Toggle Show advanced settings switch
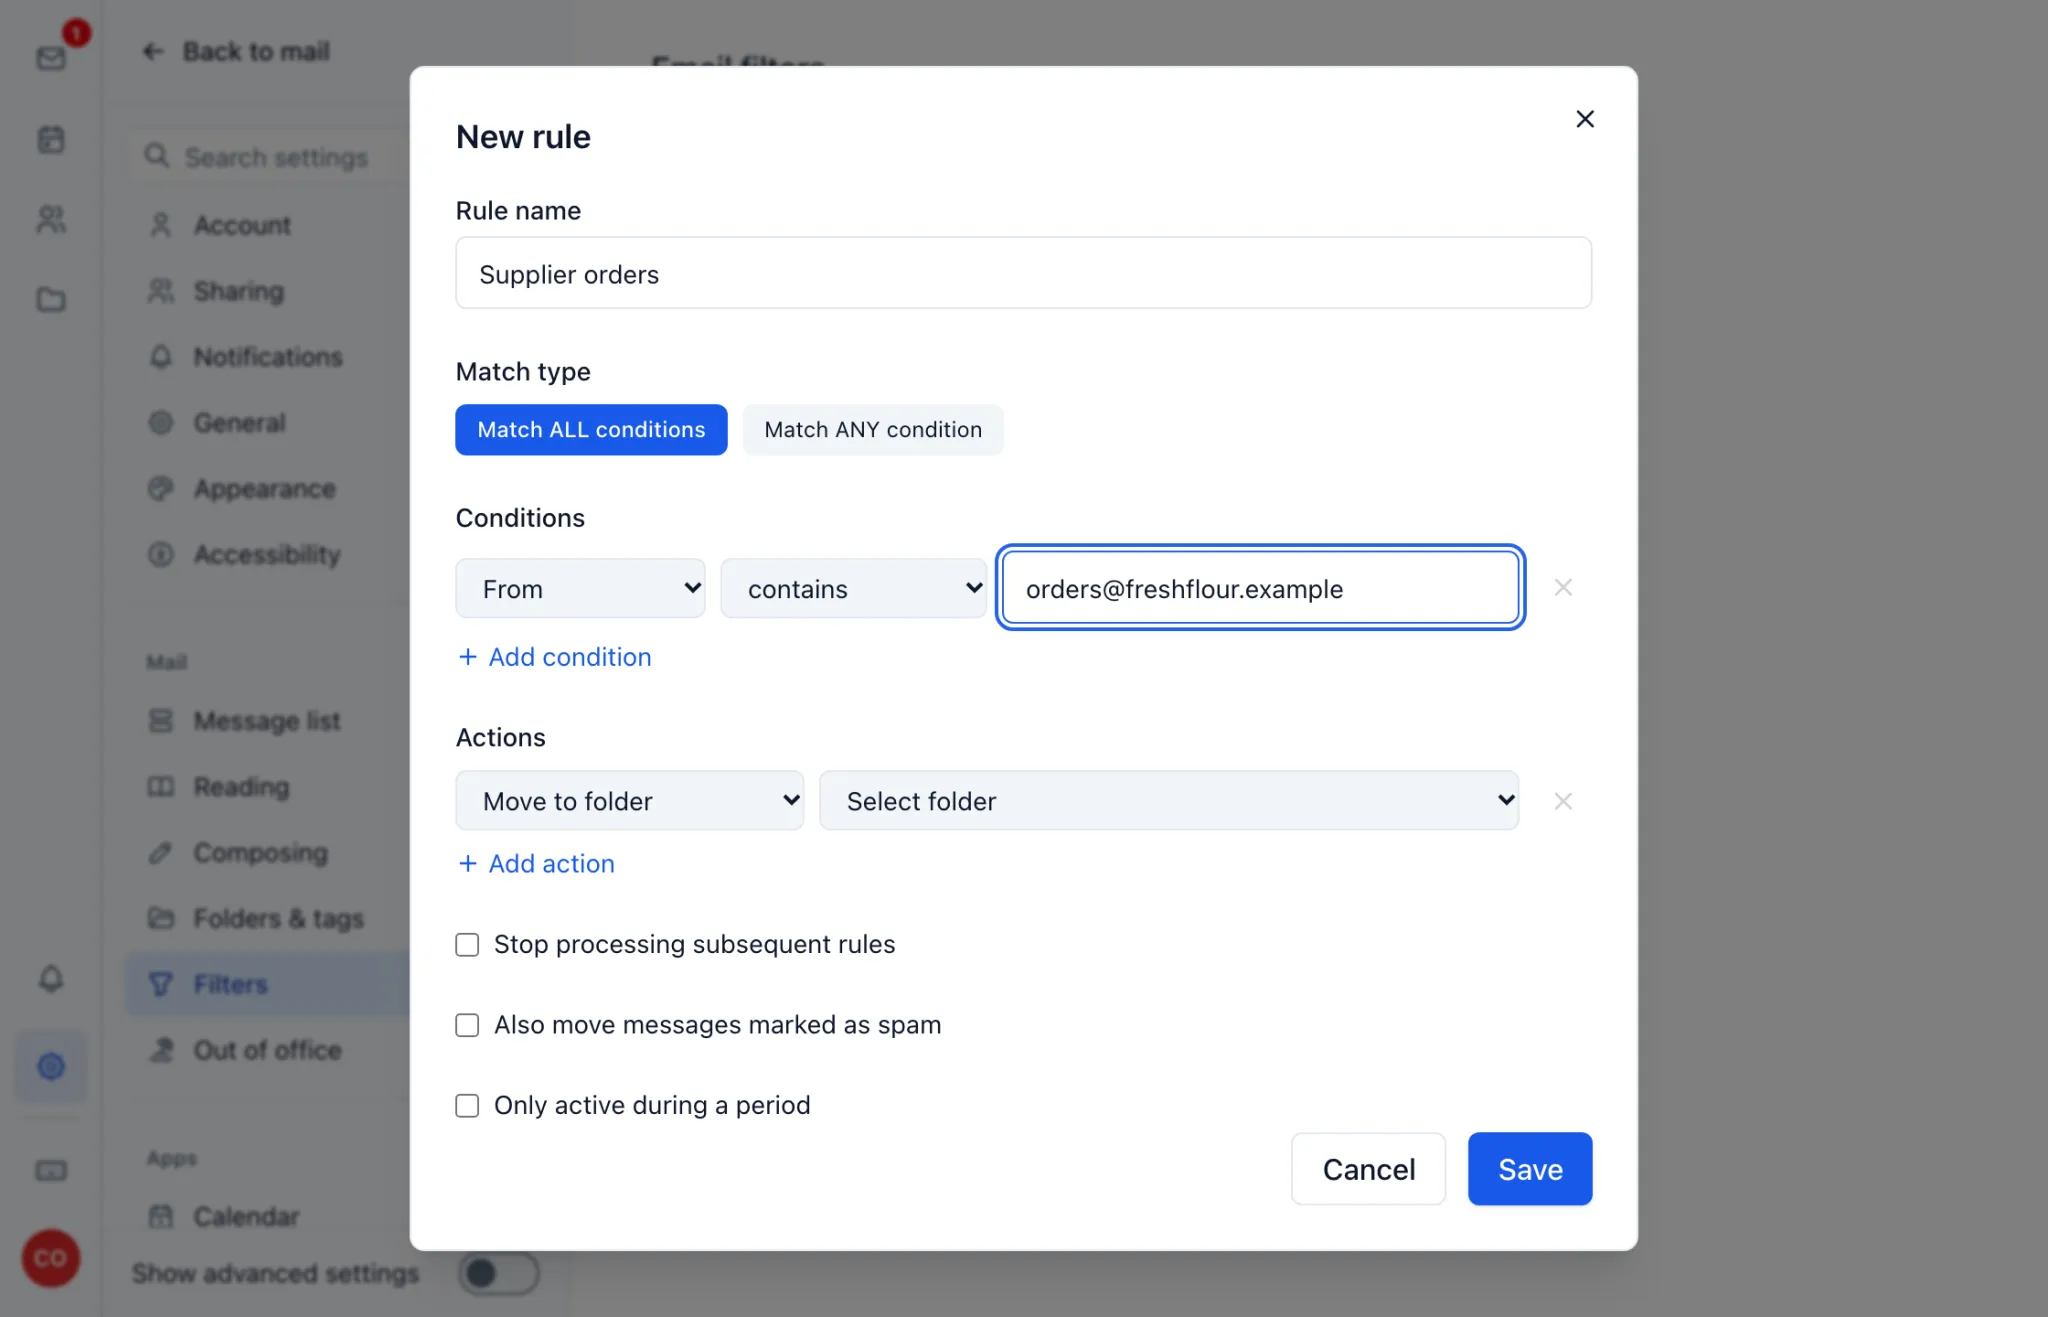This screenshot has height=1317, width=2048. (x=499, y=1273)
